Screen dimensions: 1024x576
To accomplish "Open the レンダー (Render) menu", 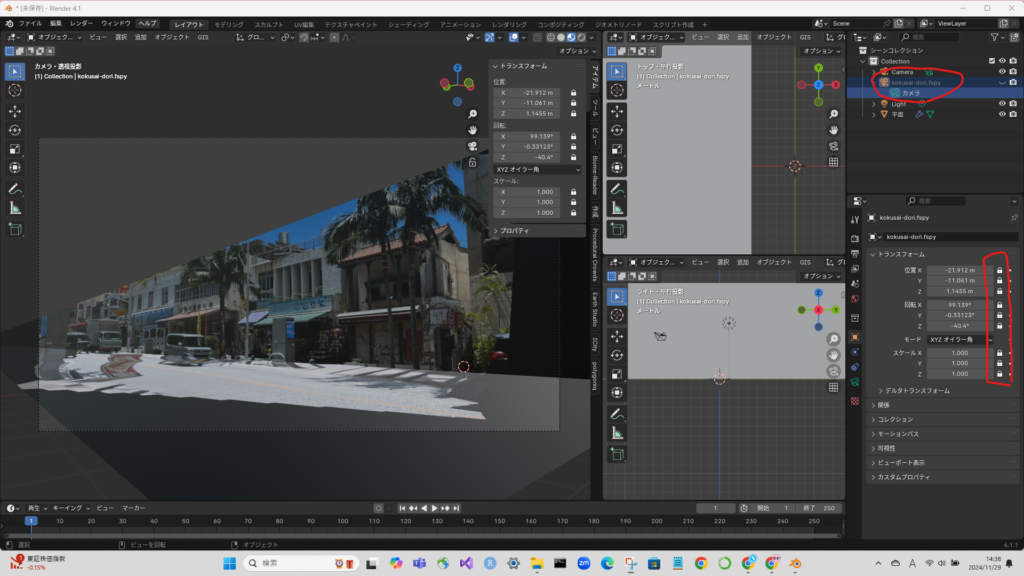I will 81,22.
